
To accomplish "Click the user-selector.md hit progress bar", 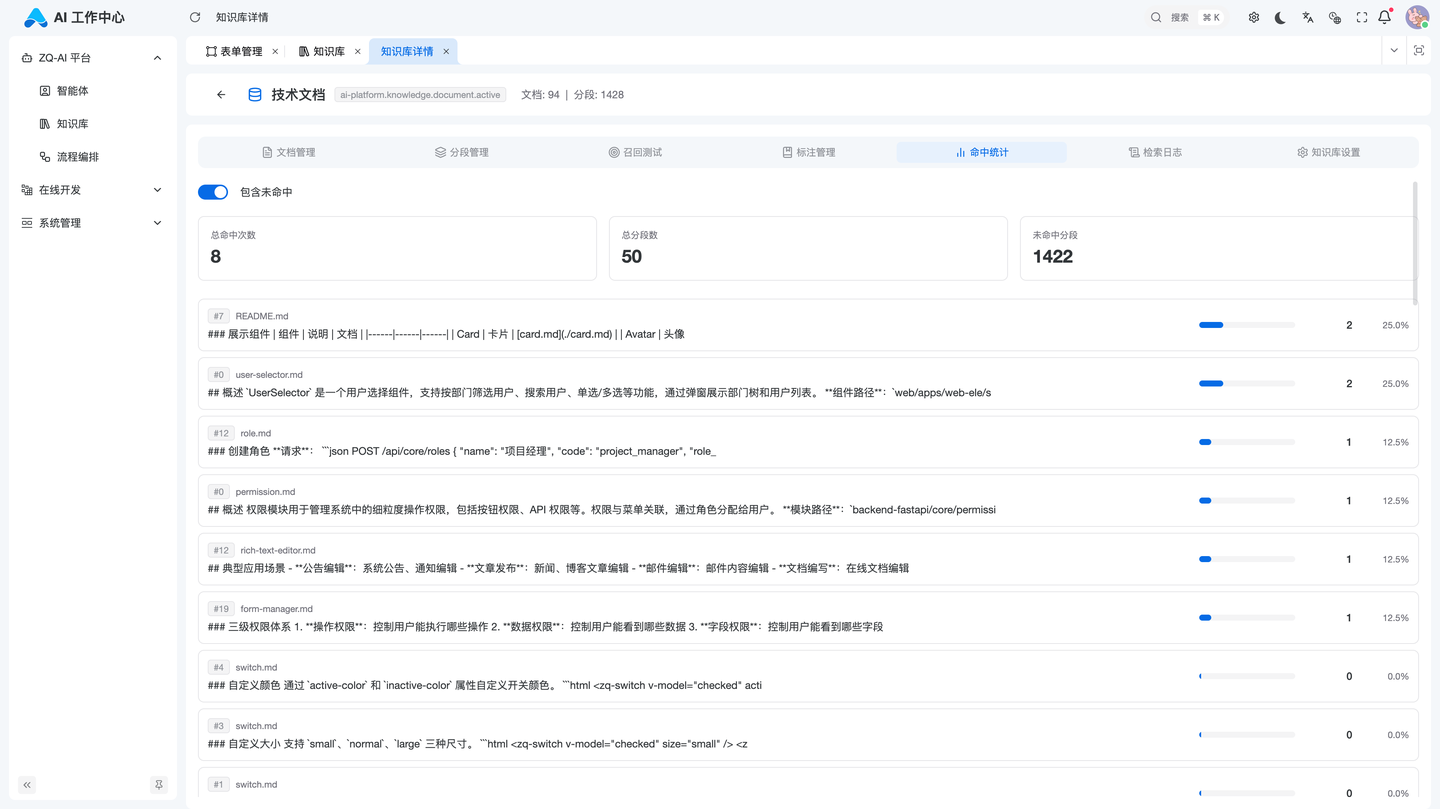I will 1247,384.
